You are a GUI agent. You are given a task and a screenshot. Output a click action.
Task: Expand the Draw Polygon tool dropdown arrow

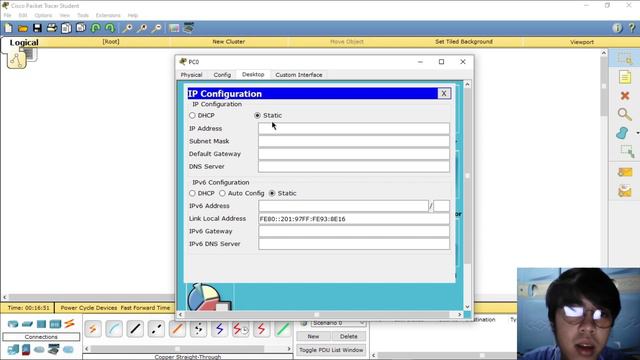[637, 133]
